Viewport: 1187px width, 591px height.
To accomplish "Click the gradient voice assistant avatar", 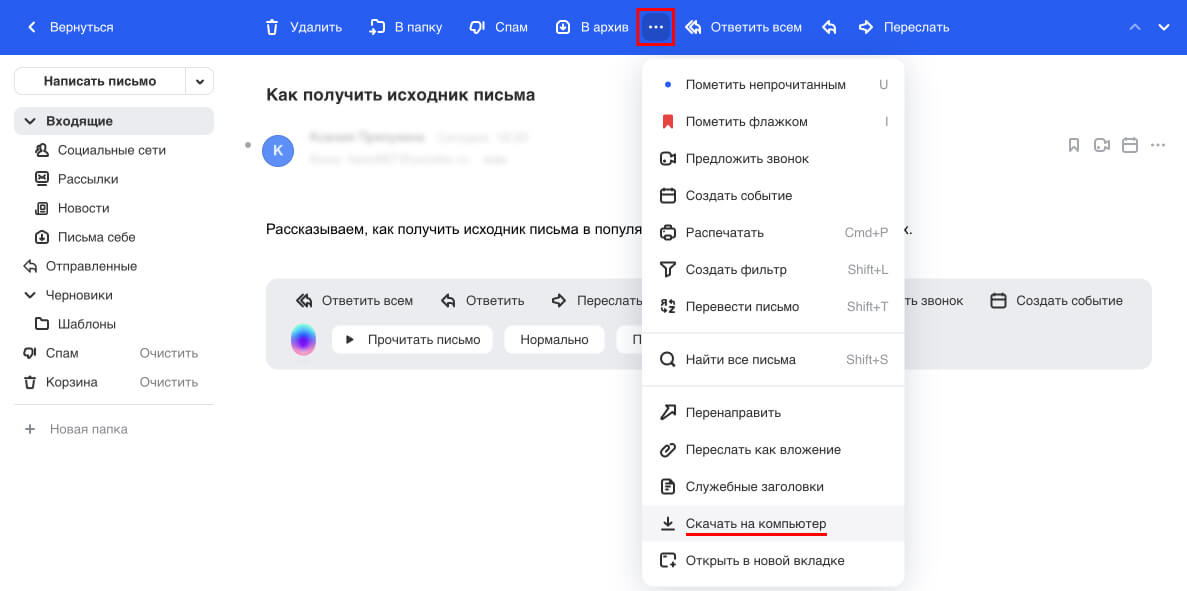I will pyautogui.click(x=302, y=339).
